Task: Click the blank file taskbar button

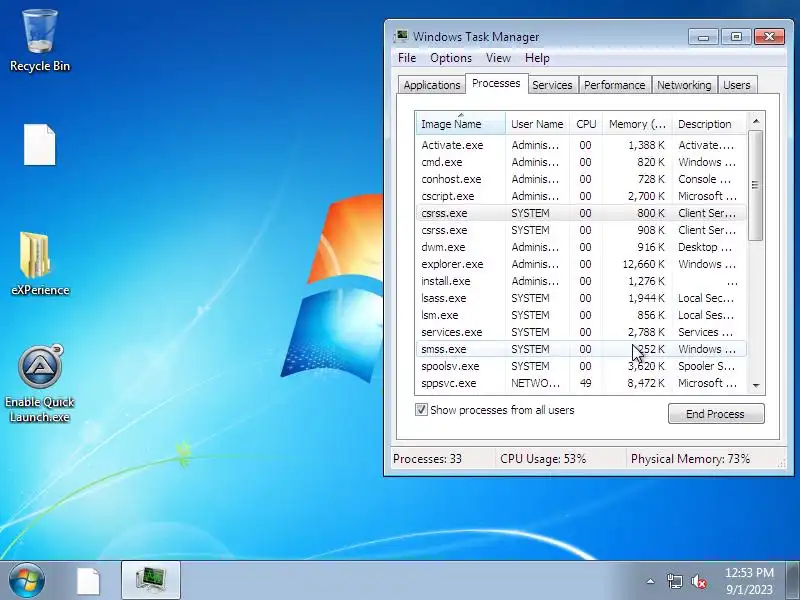Action: [88, 581]
